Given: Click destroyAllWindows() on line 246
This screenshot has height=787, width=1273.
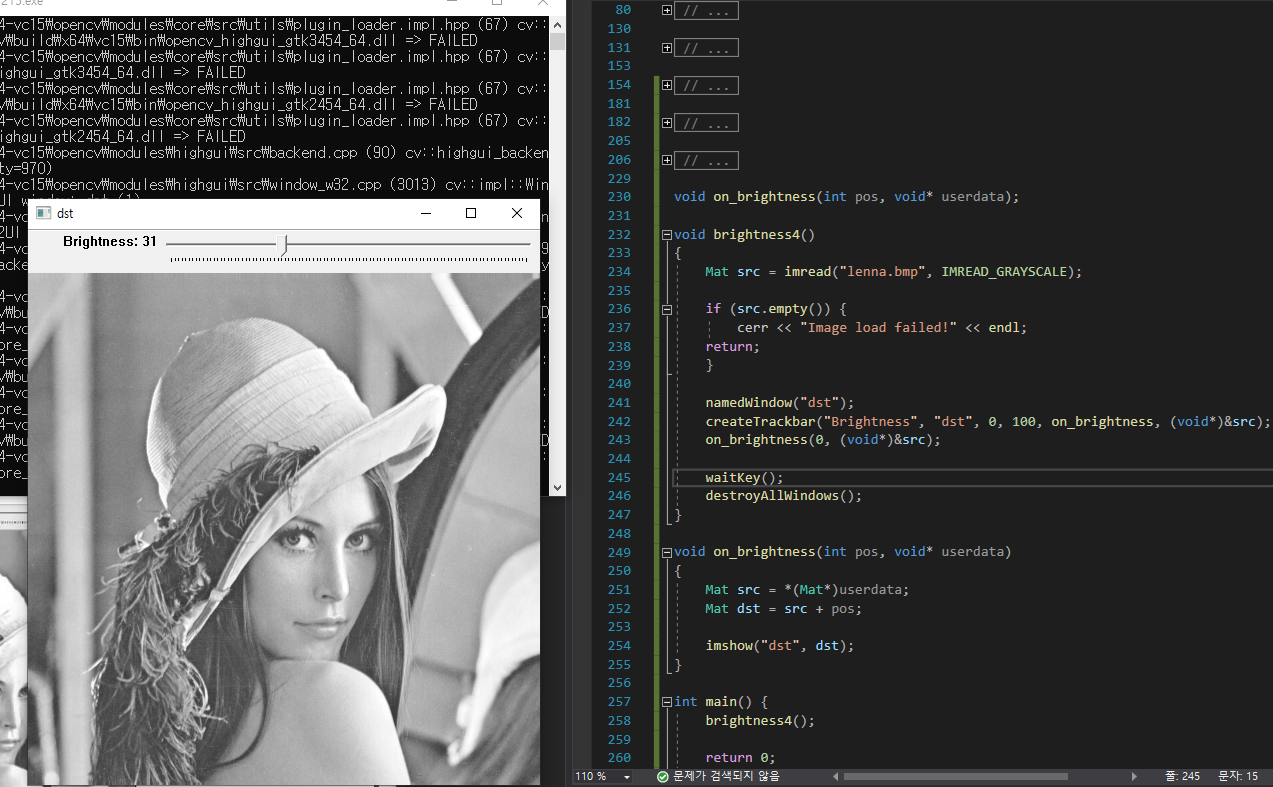Looking at the screenshot, I should click(783, 496).
